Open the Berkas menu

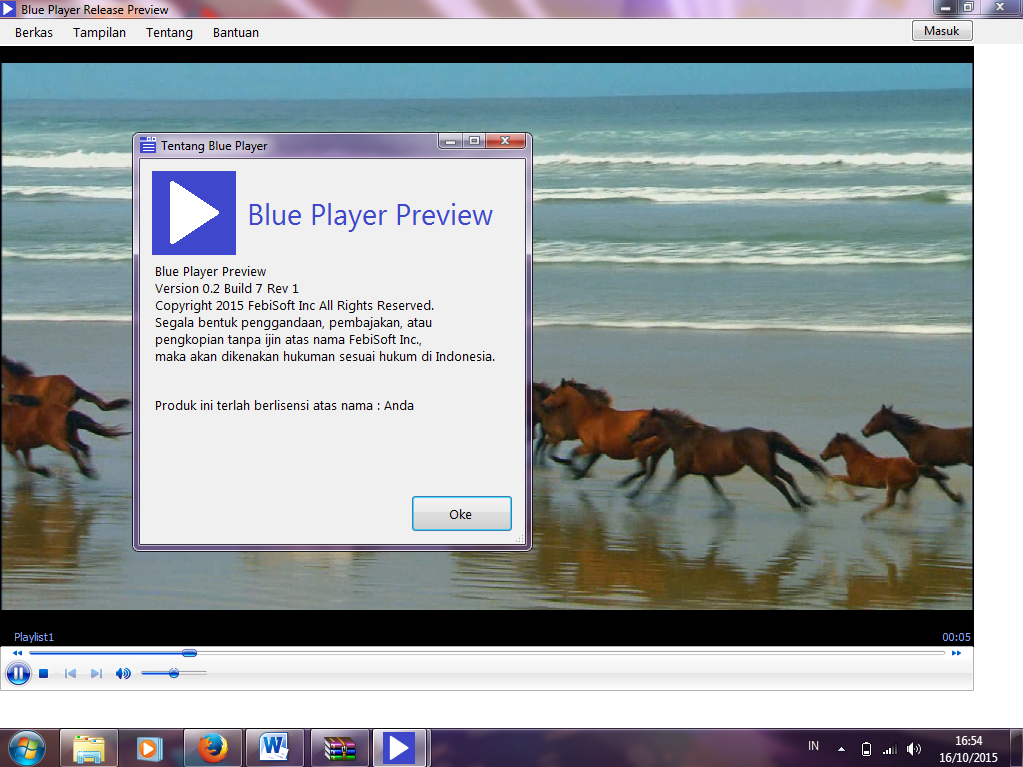coord(34,33)
